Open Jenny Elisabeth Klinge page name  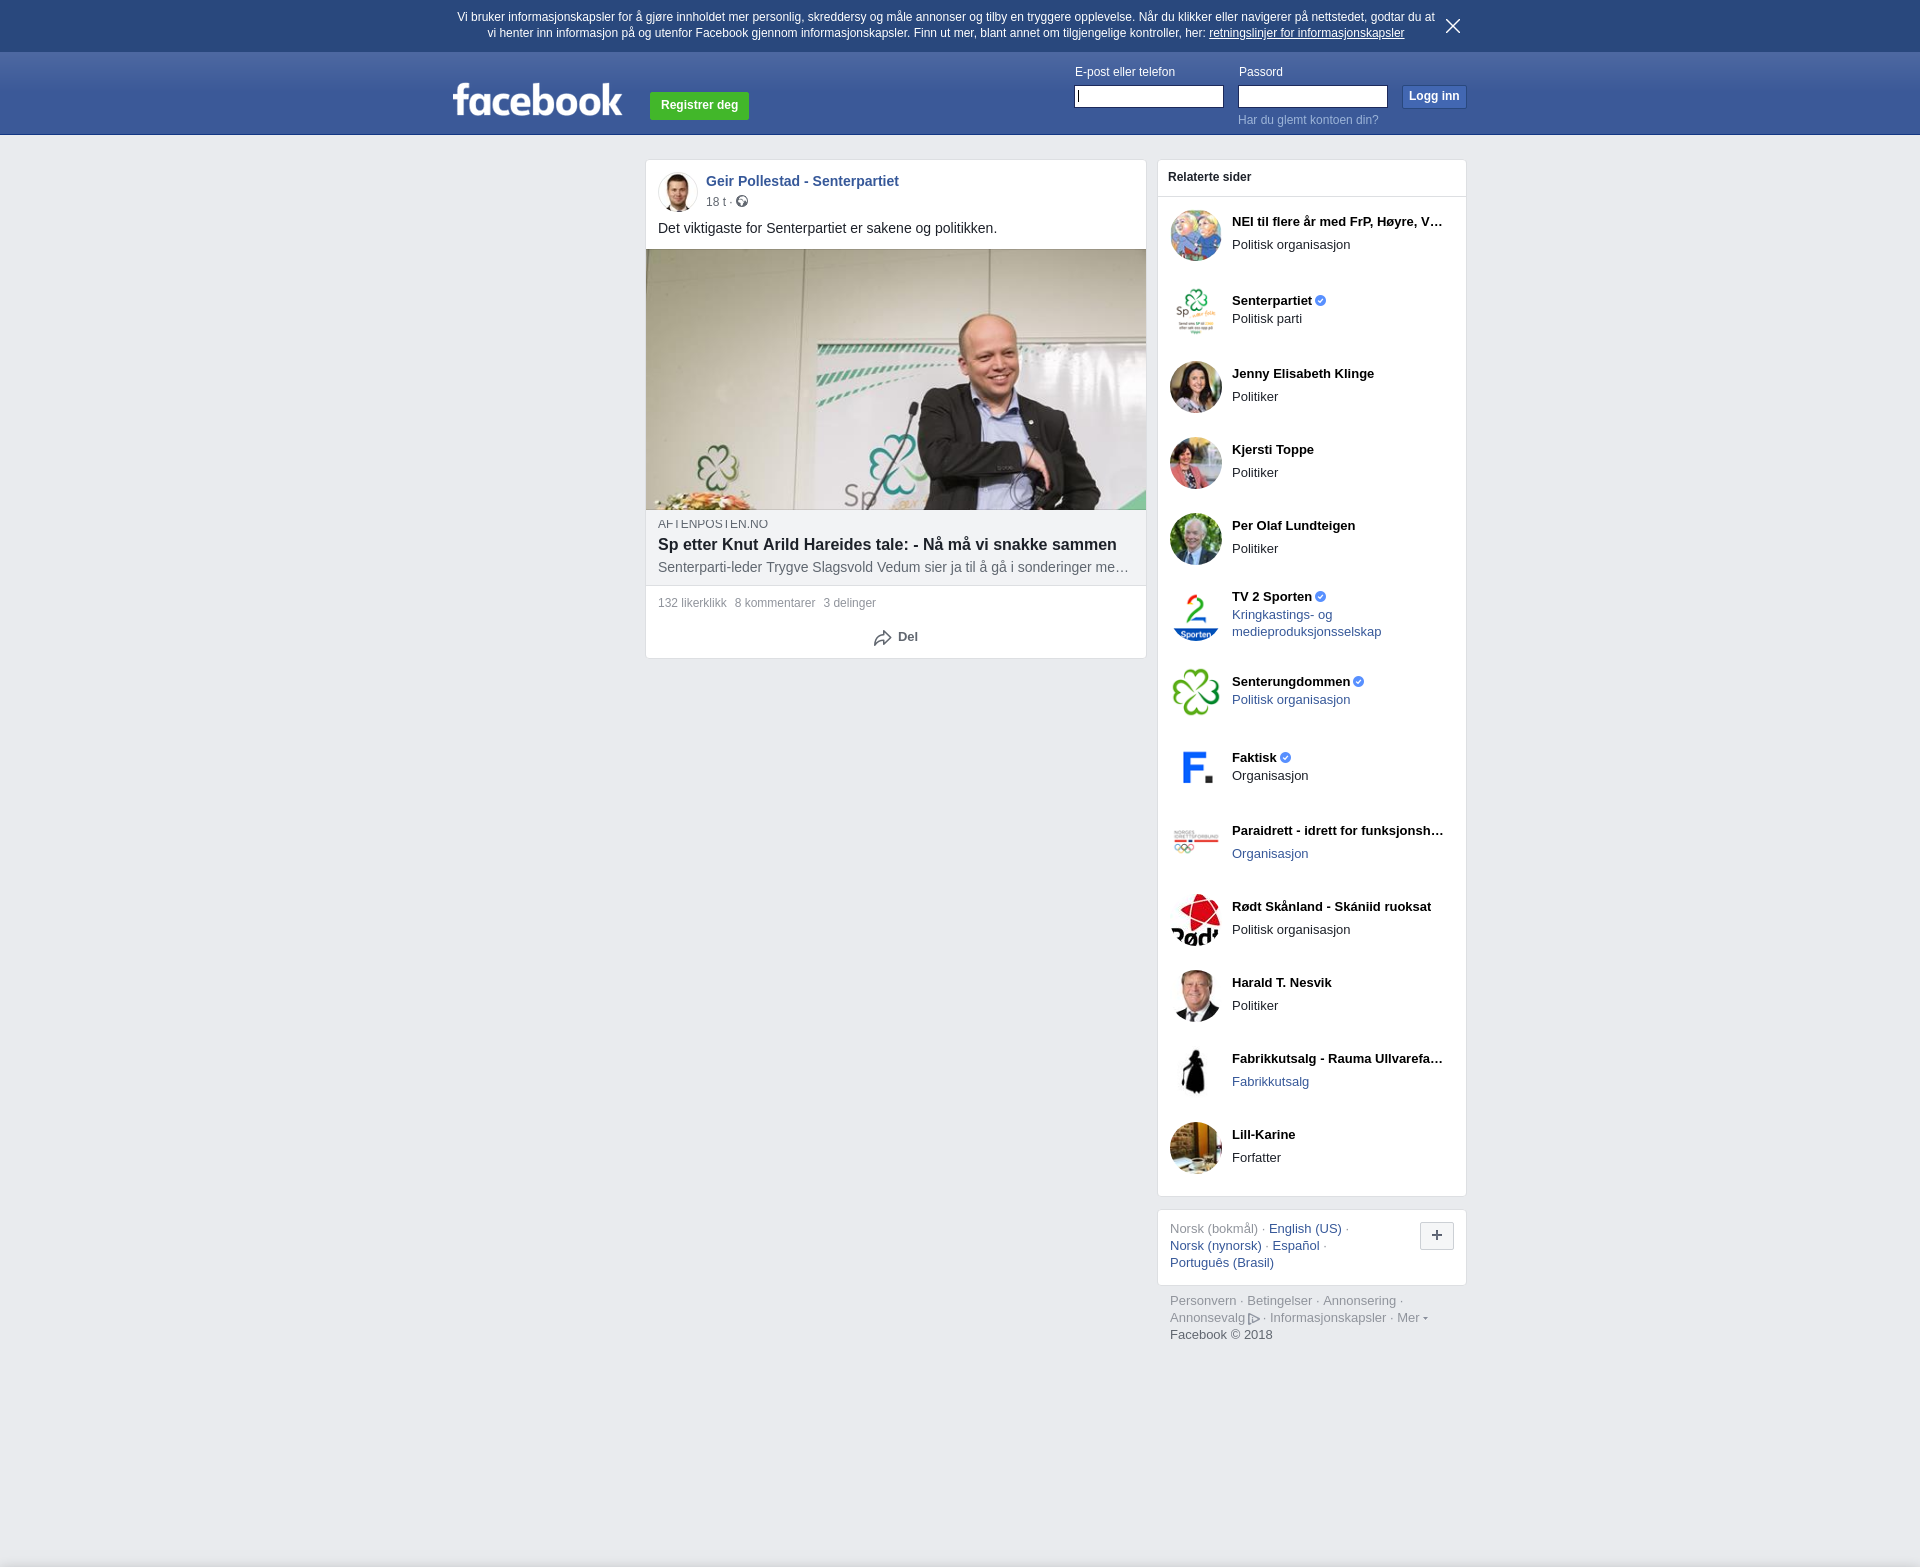[1303, 374]
